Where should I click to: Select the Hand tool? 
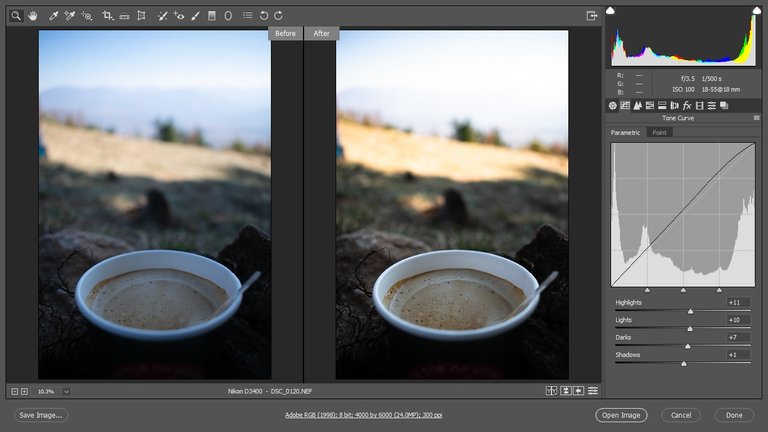pyautogui.click(x=32, y=16)
